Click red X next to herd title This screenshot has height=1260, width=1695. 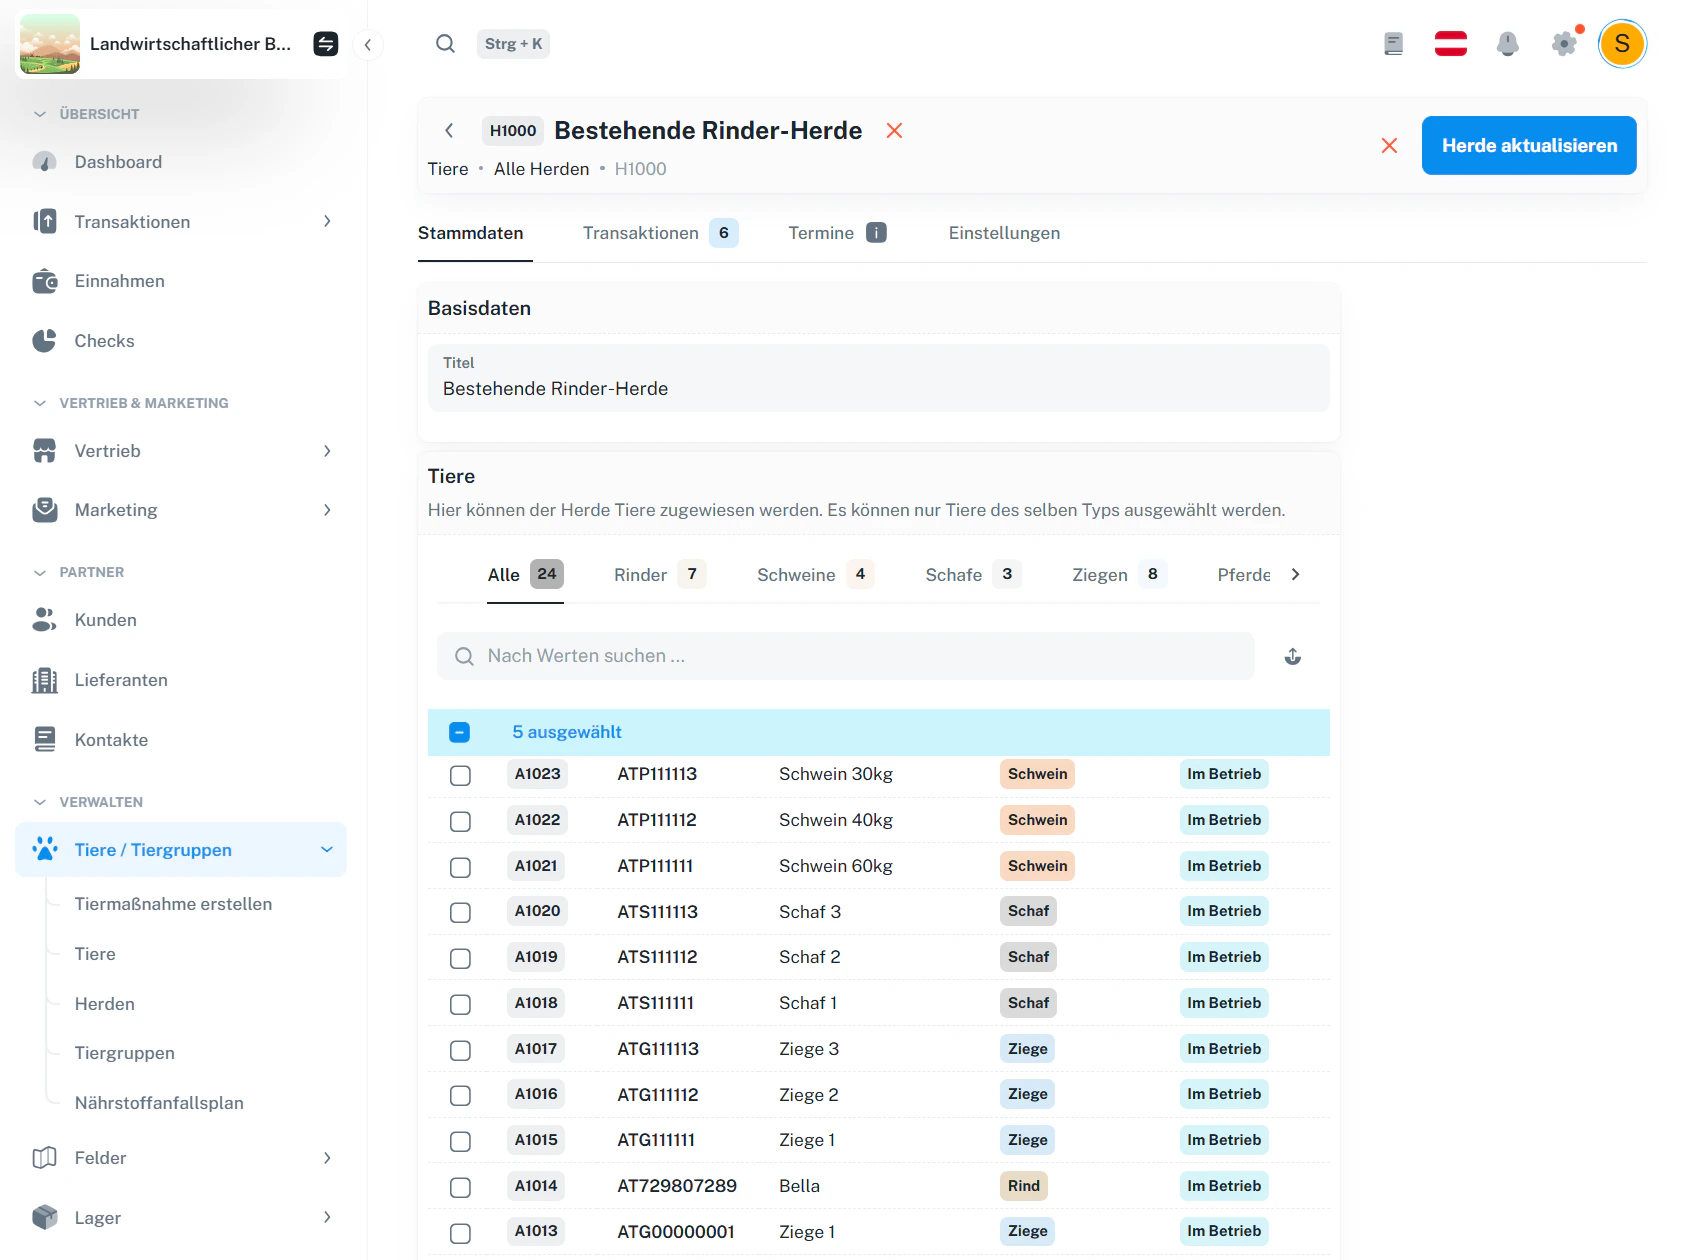(894, 130)
